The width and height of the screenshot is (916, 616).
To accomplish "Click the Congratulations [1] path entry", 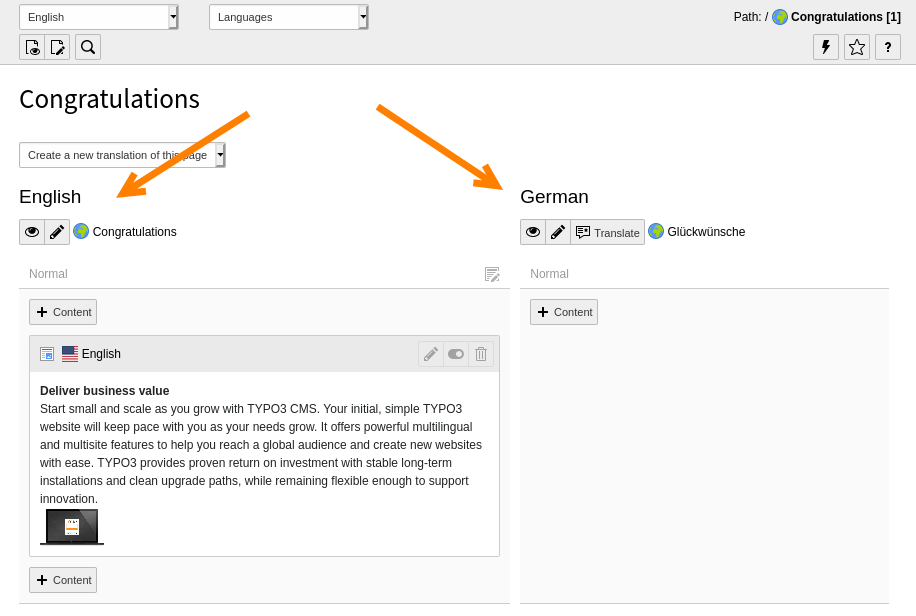I will (x=845, y=17).
